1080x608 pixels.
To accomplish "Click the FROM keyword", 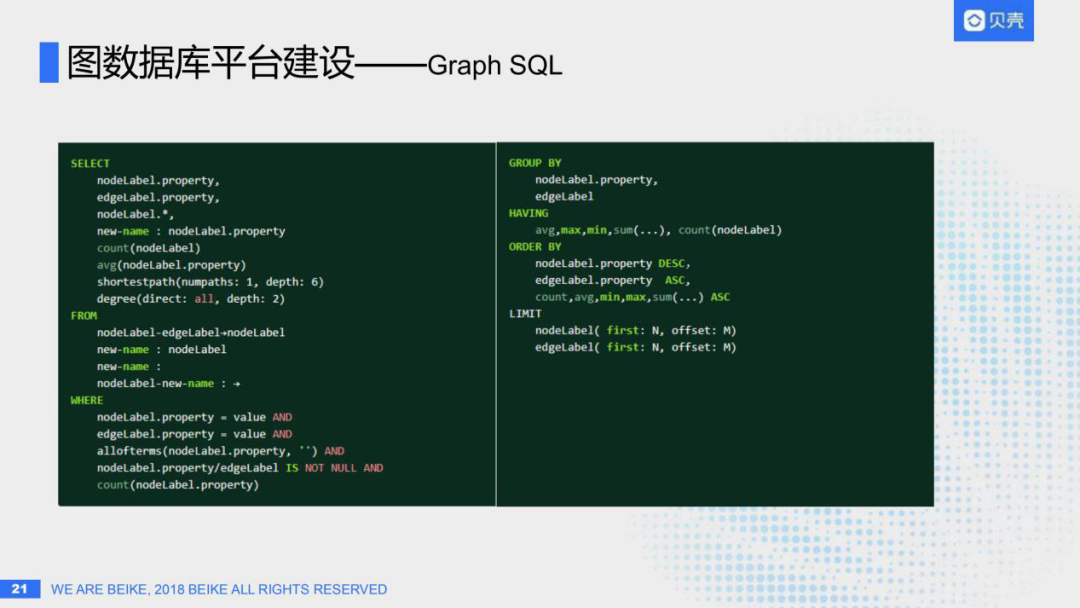I will tap(84, 315).
